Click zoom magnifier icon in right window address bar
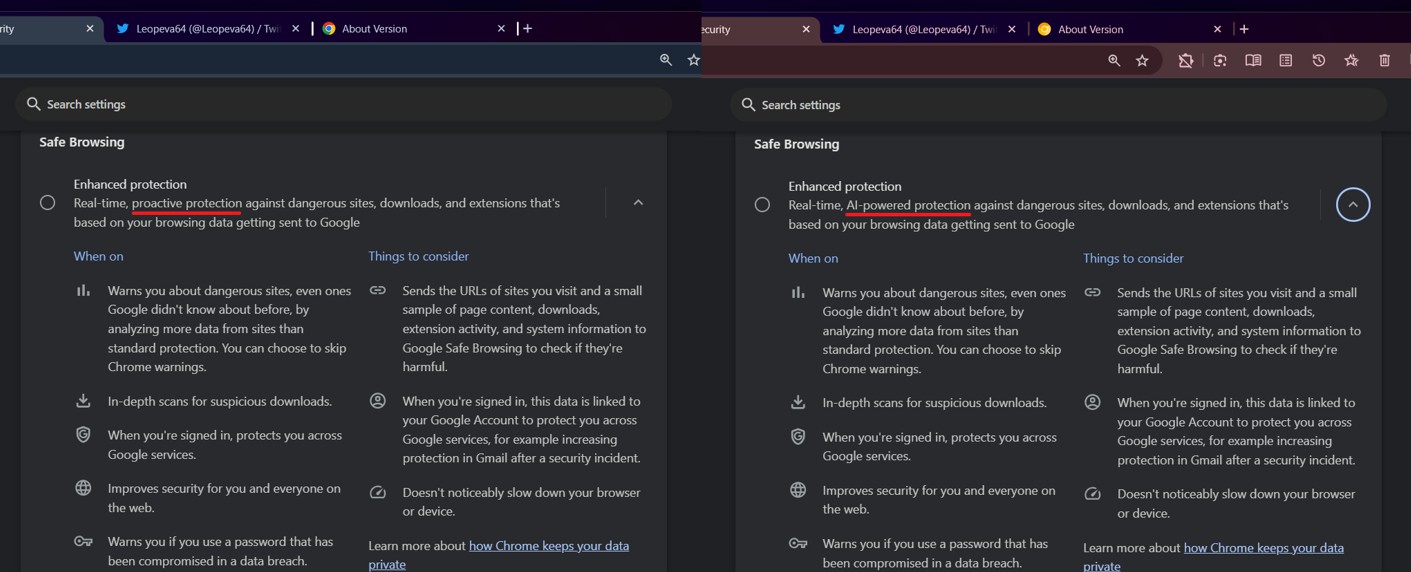The height and width of the screenshot is (572, 1411). point(1114,61)
